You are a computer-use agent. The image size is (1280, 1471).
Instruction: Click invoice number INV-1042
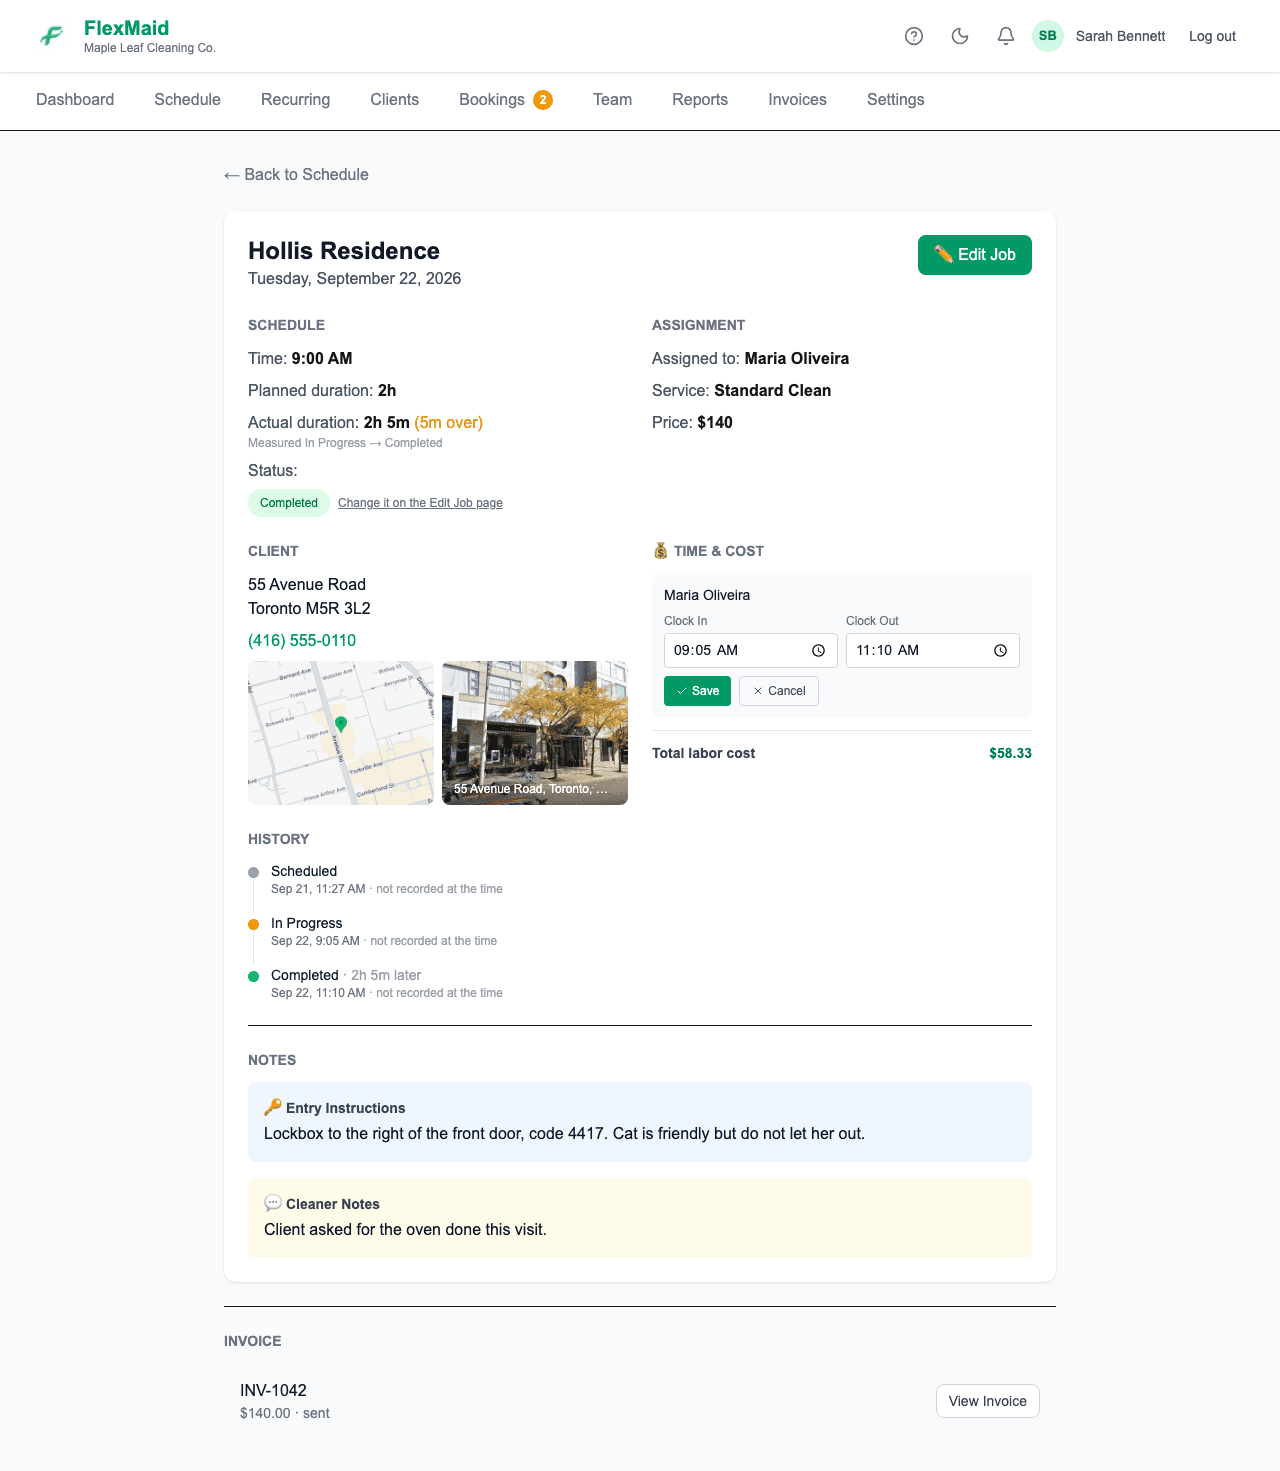(x=273, y=1391)
